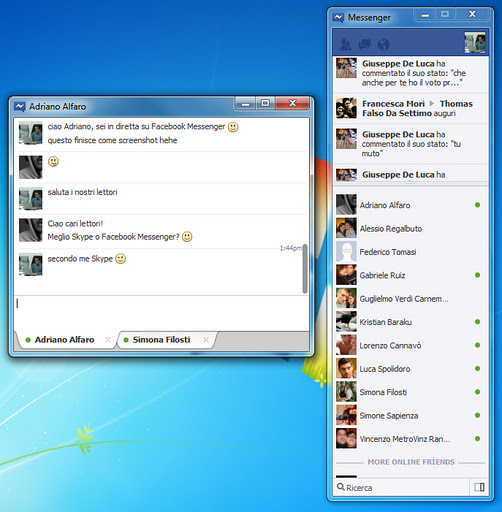The image size is (502, 512).
Task: Click Kristian Baraku's avatar thumbnail
Action: click(346, 322)
